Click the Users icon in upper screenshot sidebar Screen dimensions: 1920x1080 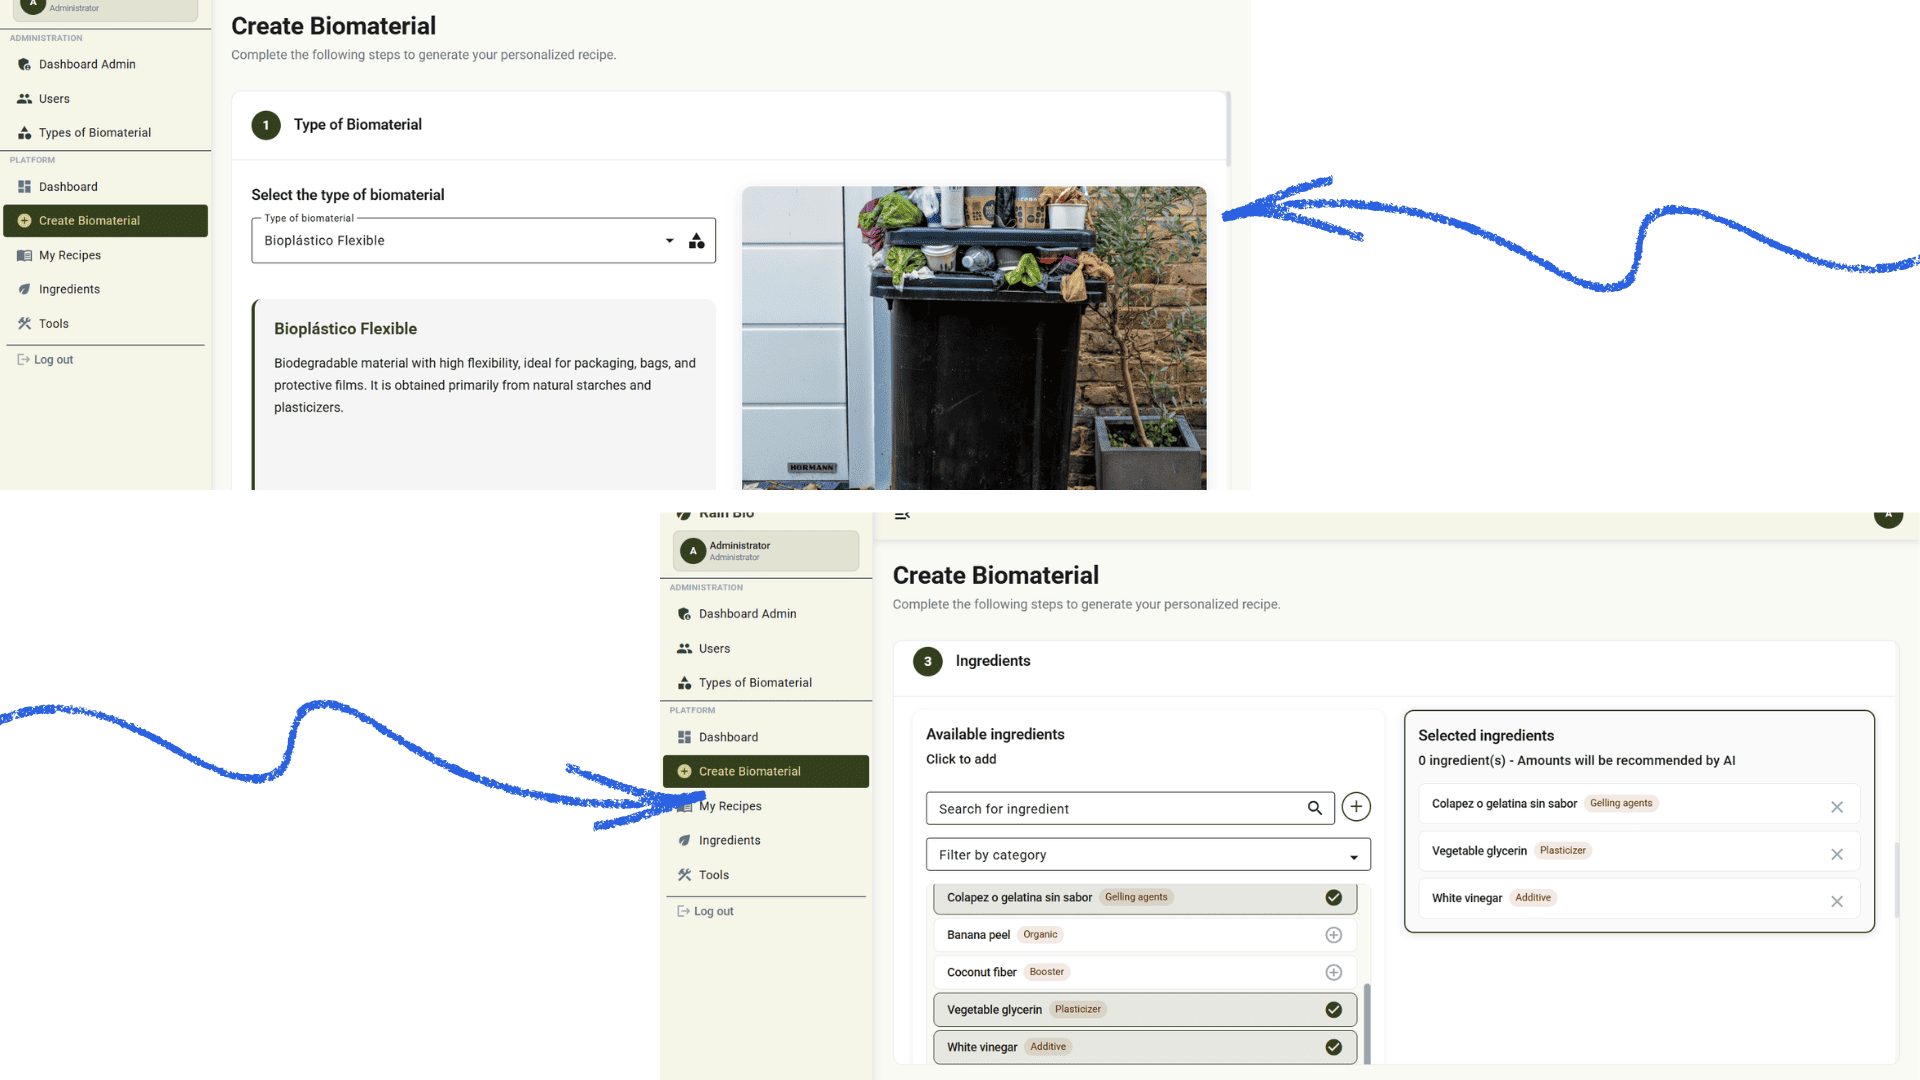tap(24, 99)
